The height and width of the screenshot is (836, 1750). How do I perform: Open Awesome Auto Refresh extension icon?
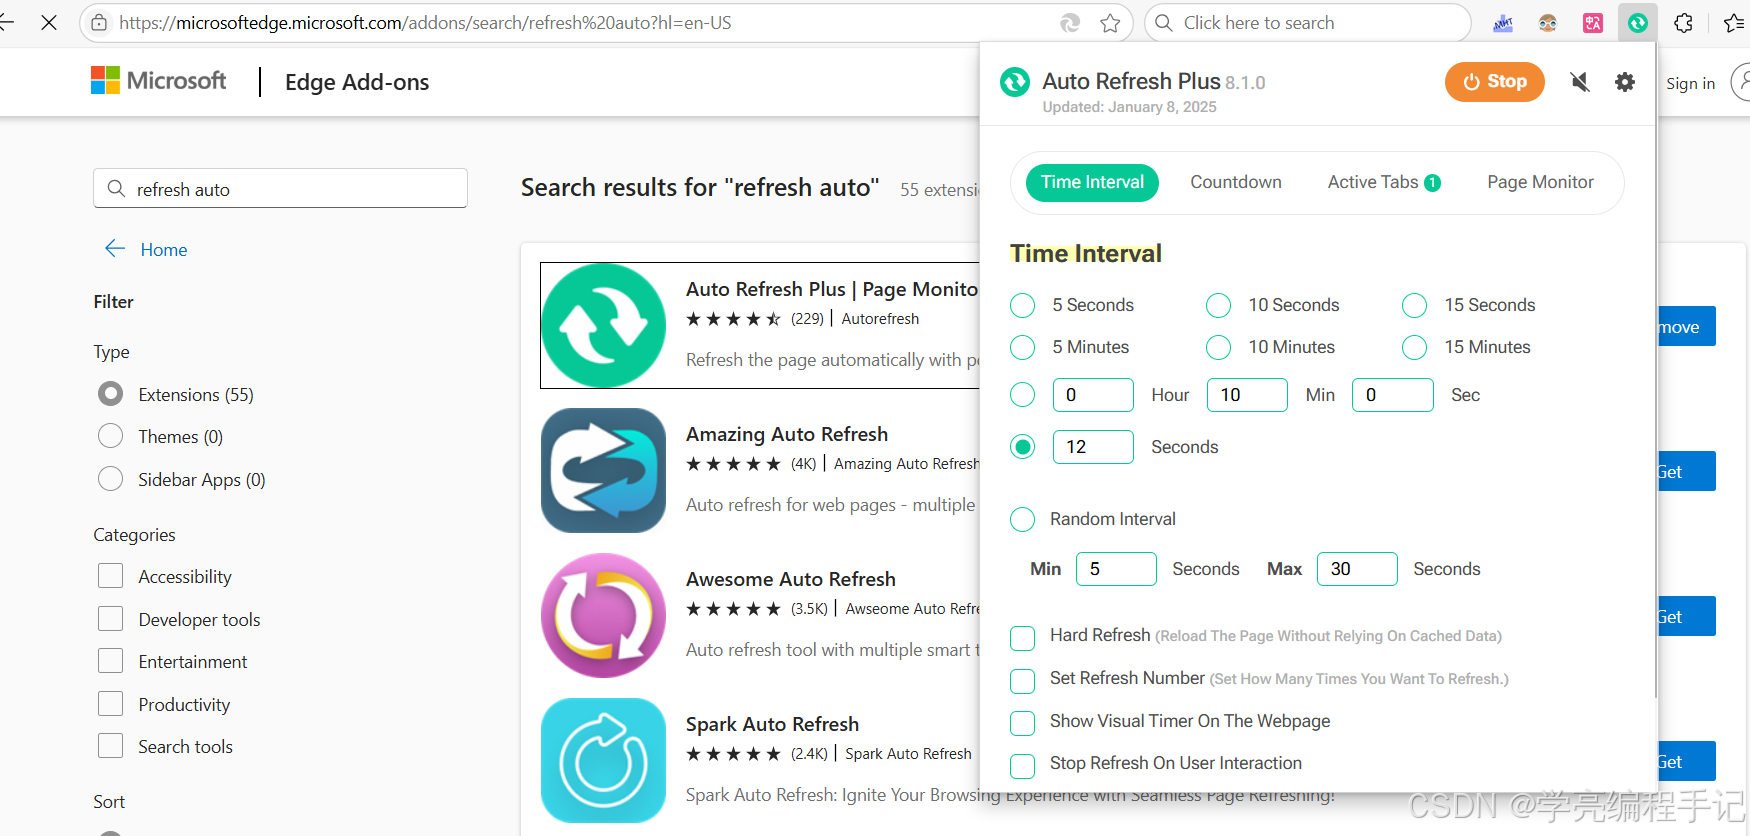pos(603,615)
